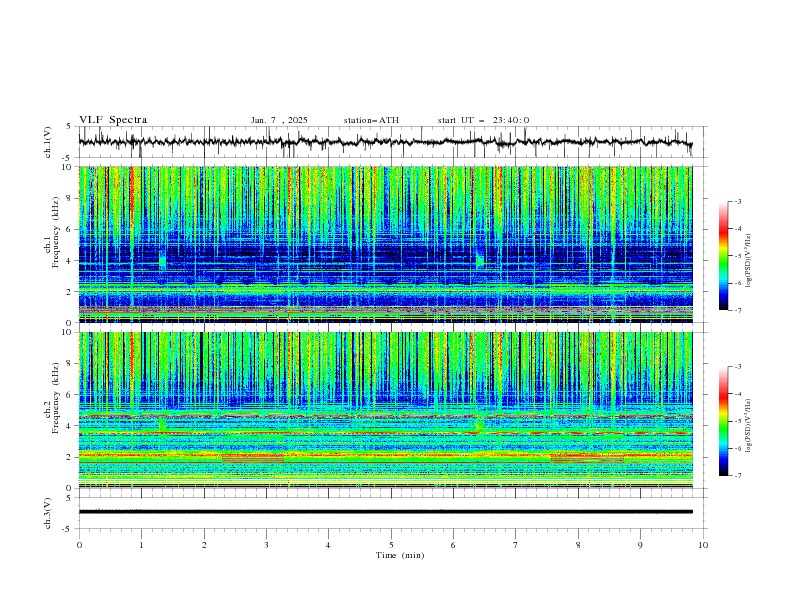Screen dimensions: 792x612
Task: Click the "station=ATH" header label
Action: point(371,120)
